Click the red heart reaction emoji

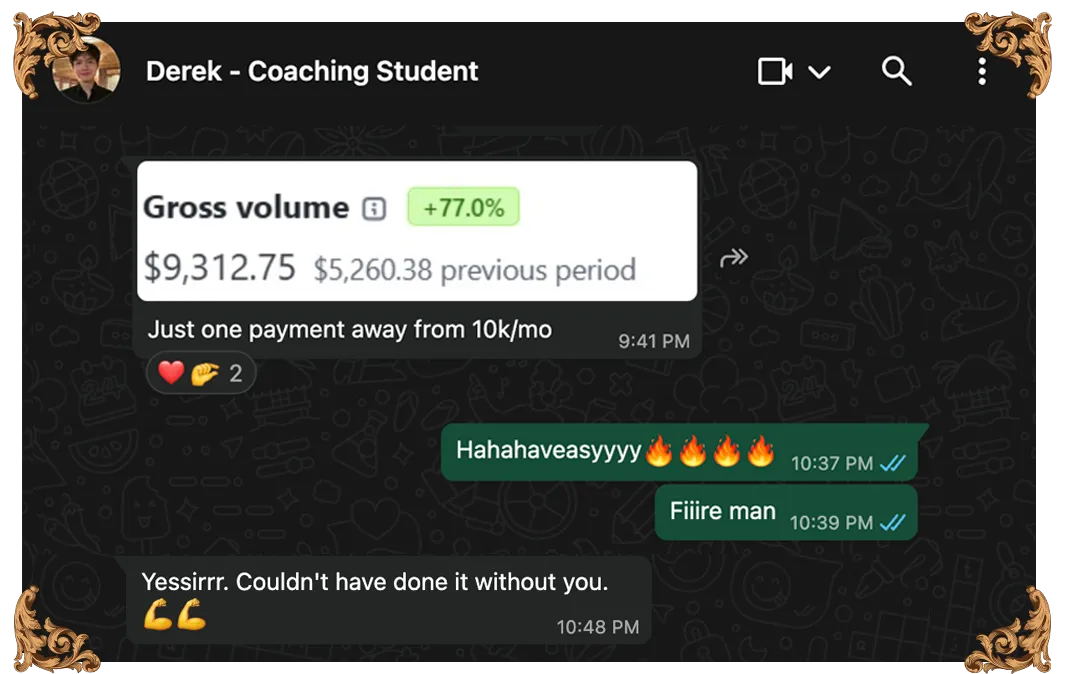tap(171, 372)
